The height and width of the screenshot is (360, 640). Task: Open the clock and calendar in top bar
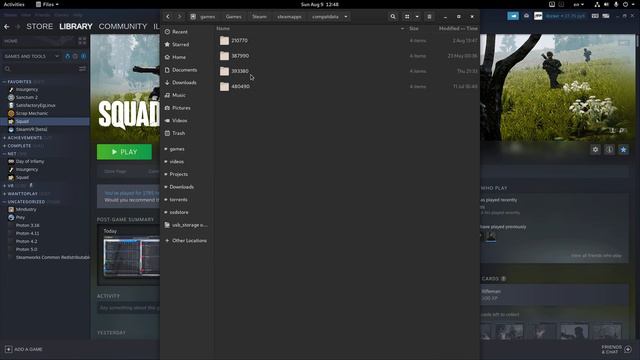point(320,4)
